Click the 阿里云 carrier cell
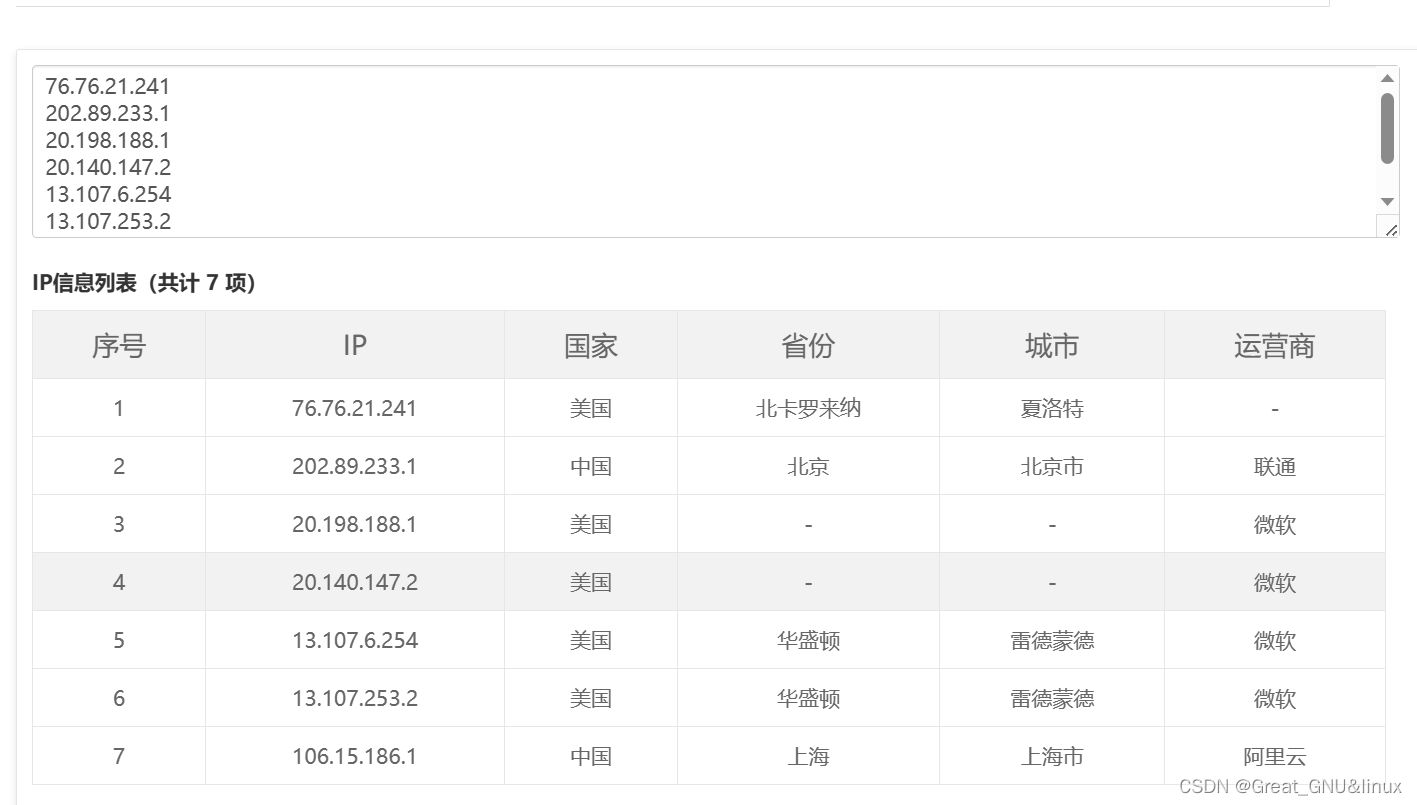This screenshot has height=805, width=1417. [x=1275, y=756]
